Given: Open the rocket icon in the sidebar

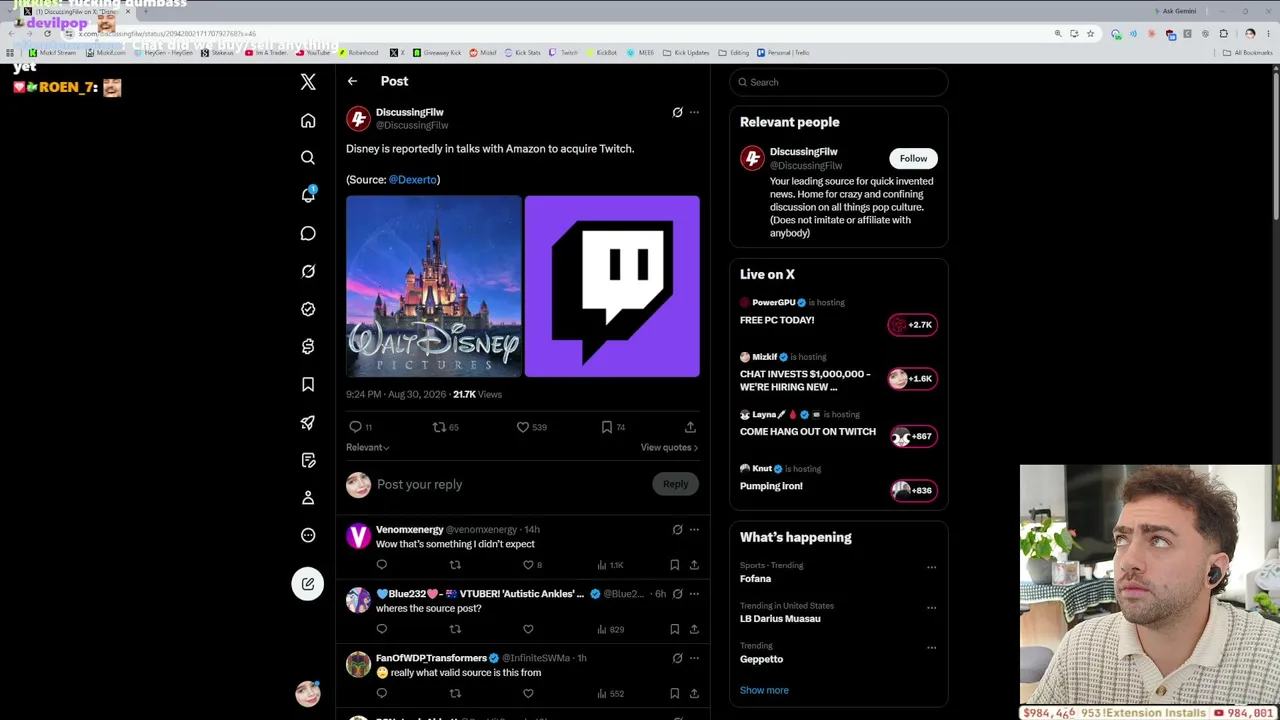Looking at the screenshot, I should click(x=308, y=422).
